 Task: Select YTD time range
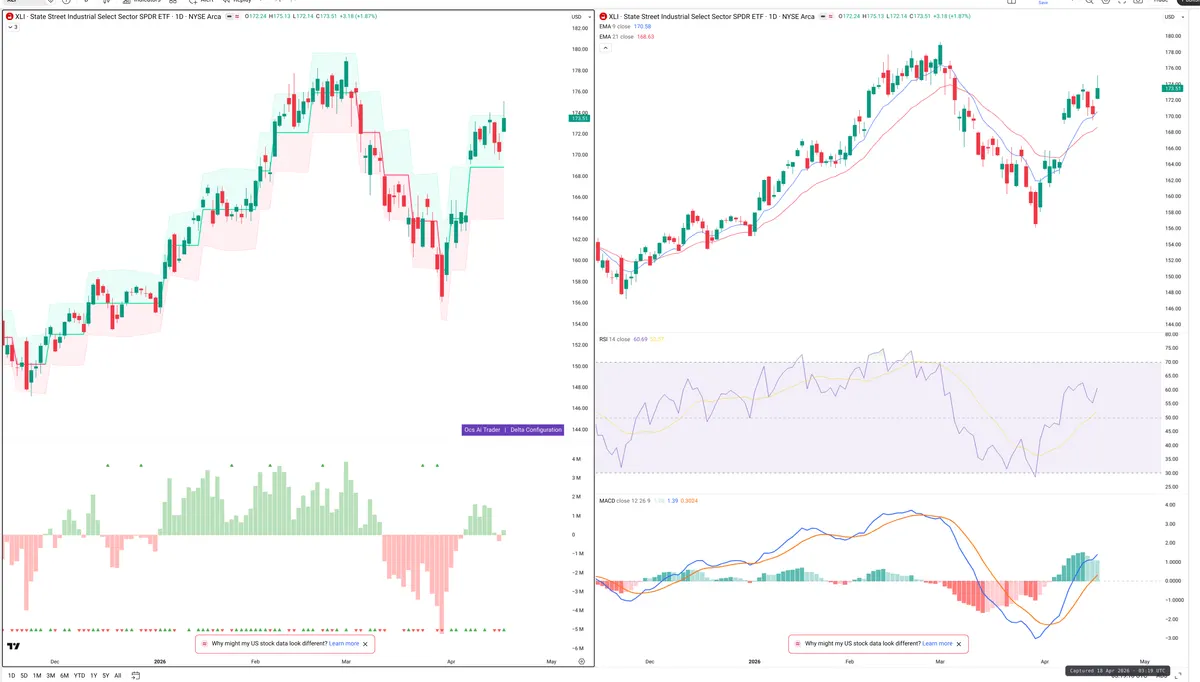[x=79, y=676]
